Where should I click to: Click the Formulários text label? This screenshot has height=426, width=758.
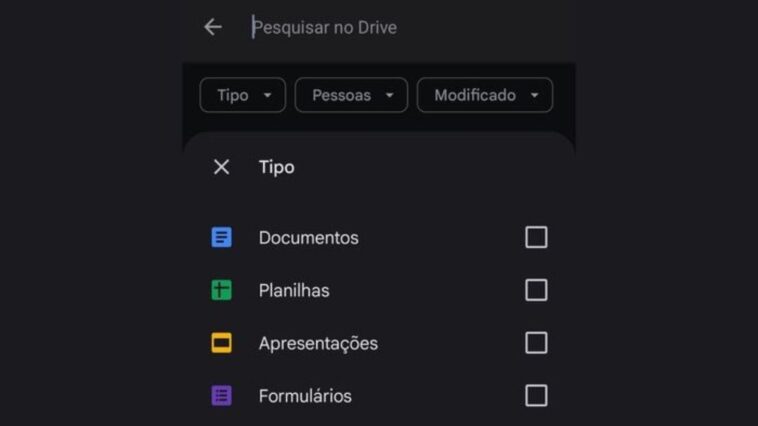click(x=305, y=396)
